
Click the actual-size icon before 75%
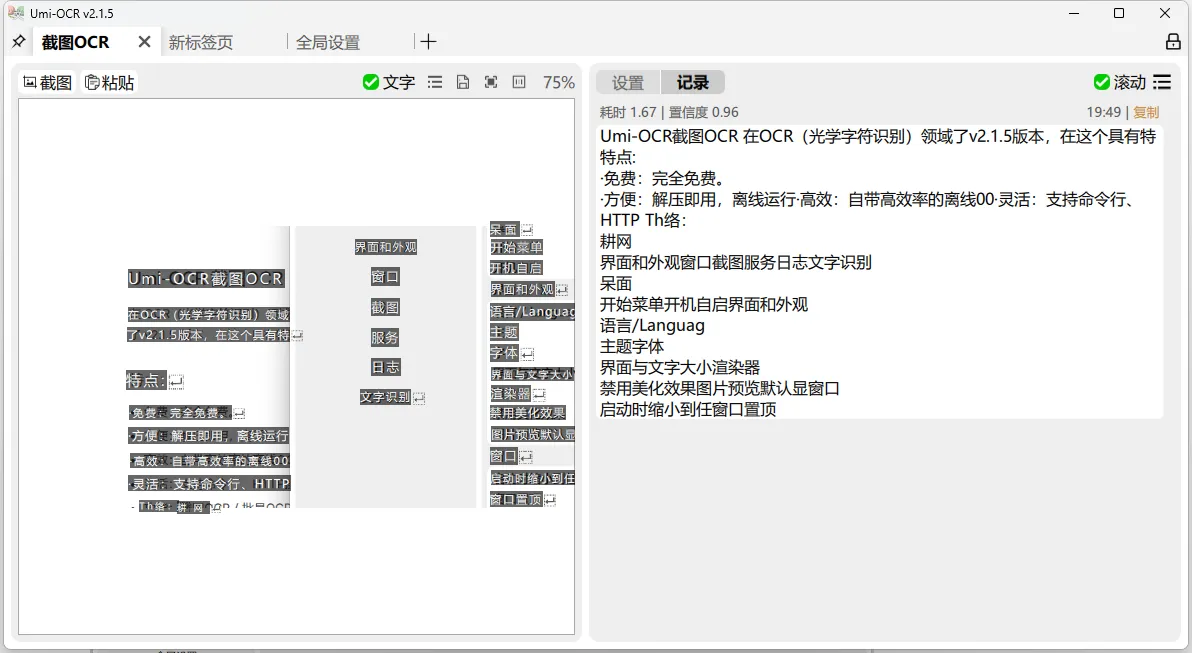pyautogui.click(x=519, y=82)
